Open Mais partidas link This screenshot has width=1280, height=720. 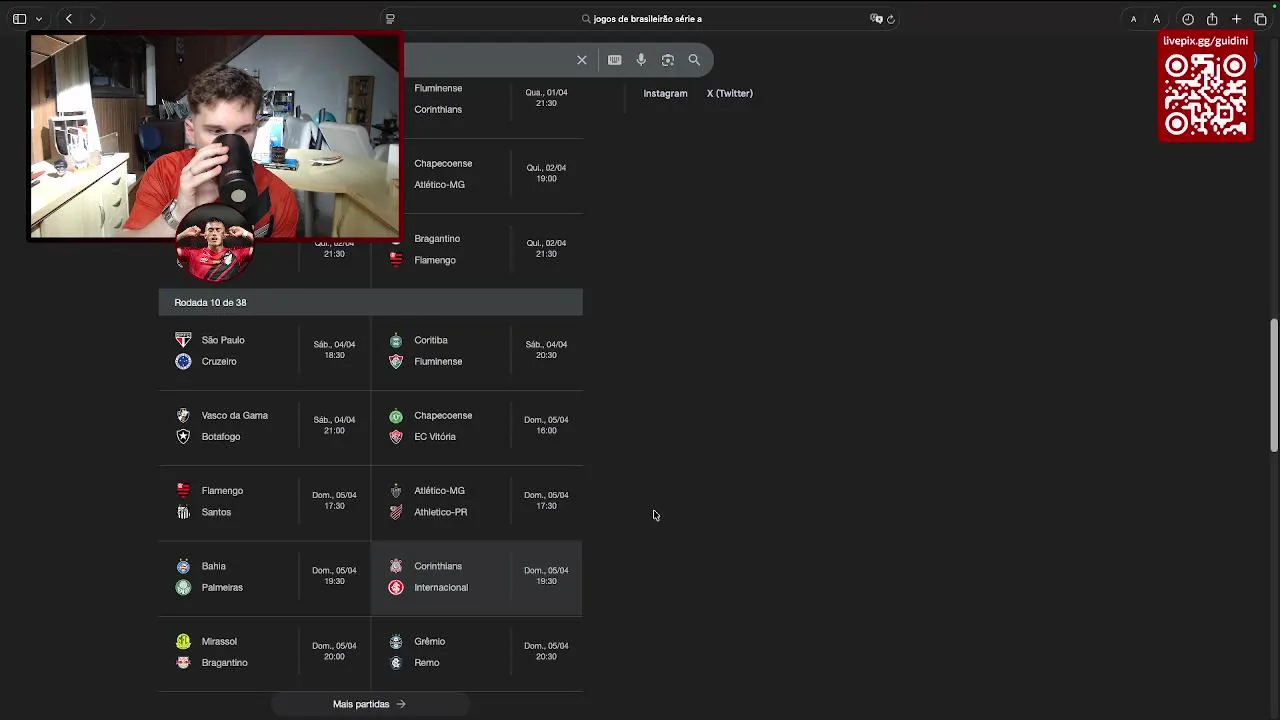370,704
